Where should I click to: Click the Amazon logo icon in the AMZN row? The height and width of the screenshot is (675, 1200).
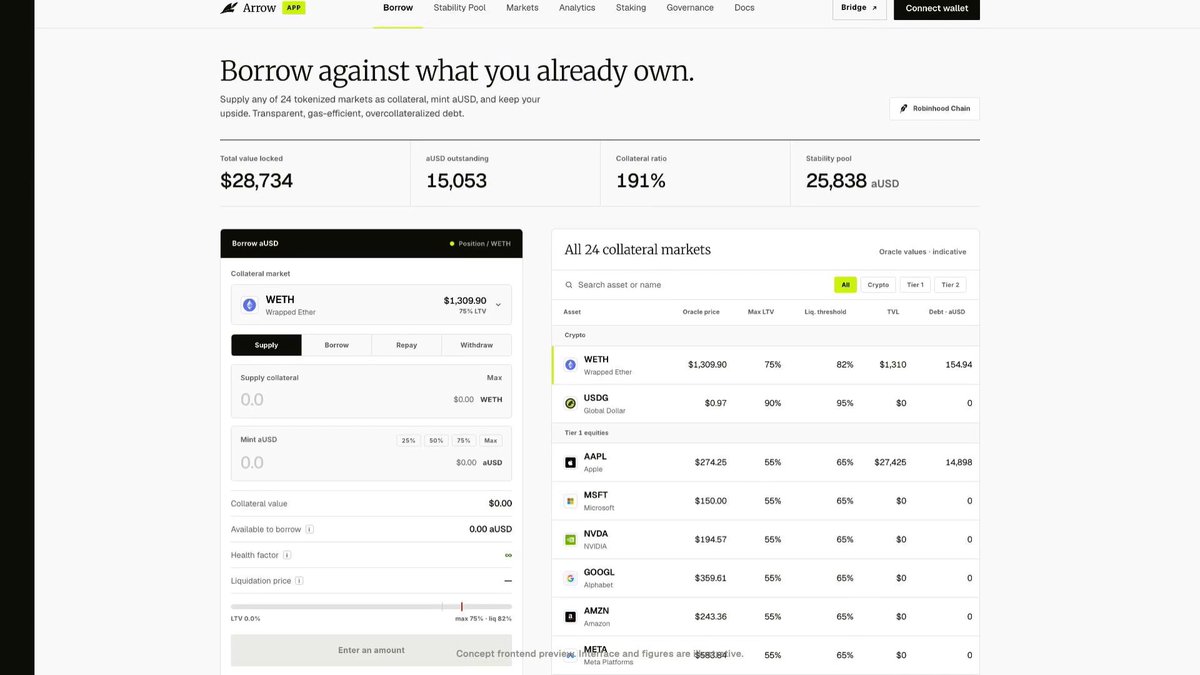(x=570, y=617)
